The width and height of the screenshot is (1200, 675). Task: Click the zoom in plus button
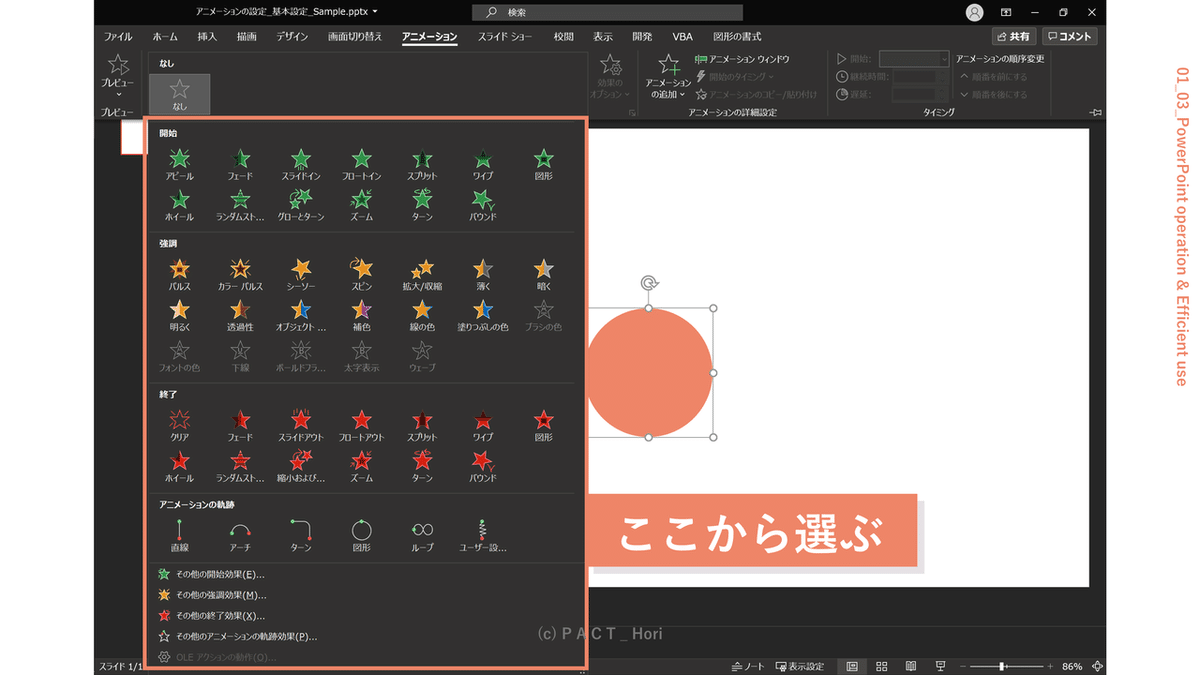[x=1050, y=666]
